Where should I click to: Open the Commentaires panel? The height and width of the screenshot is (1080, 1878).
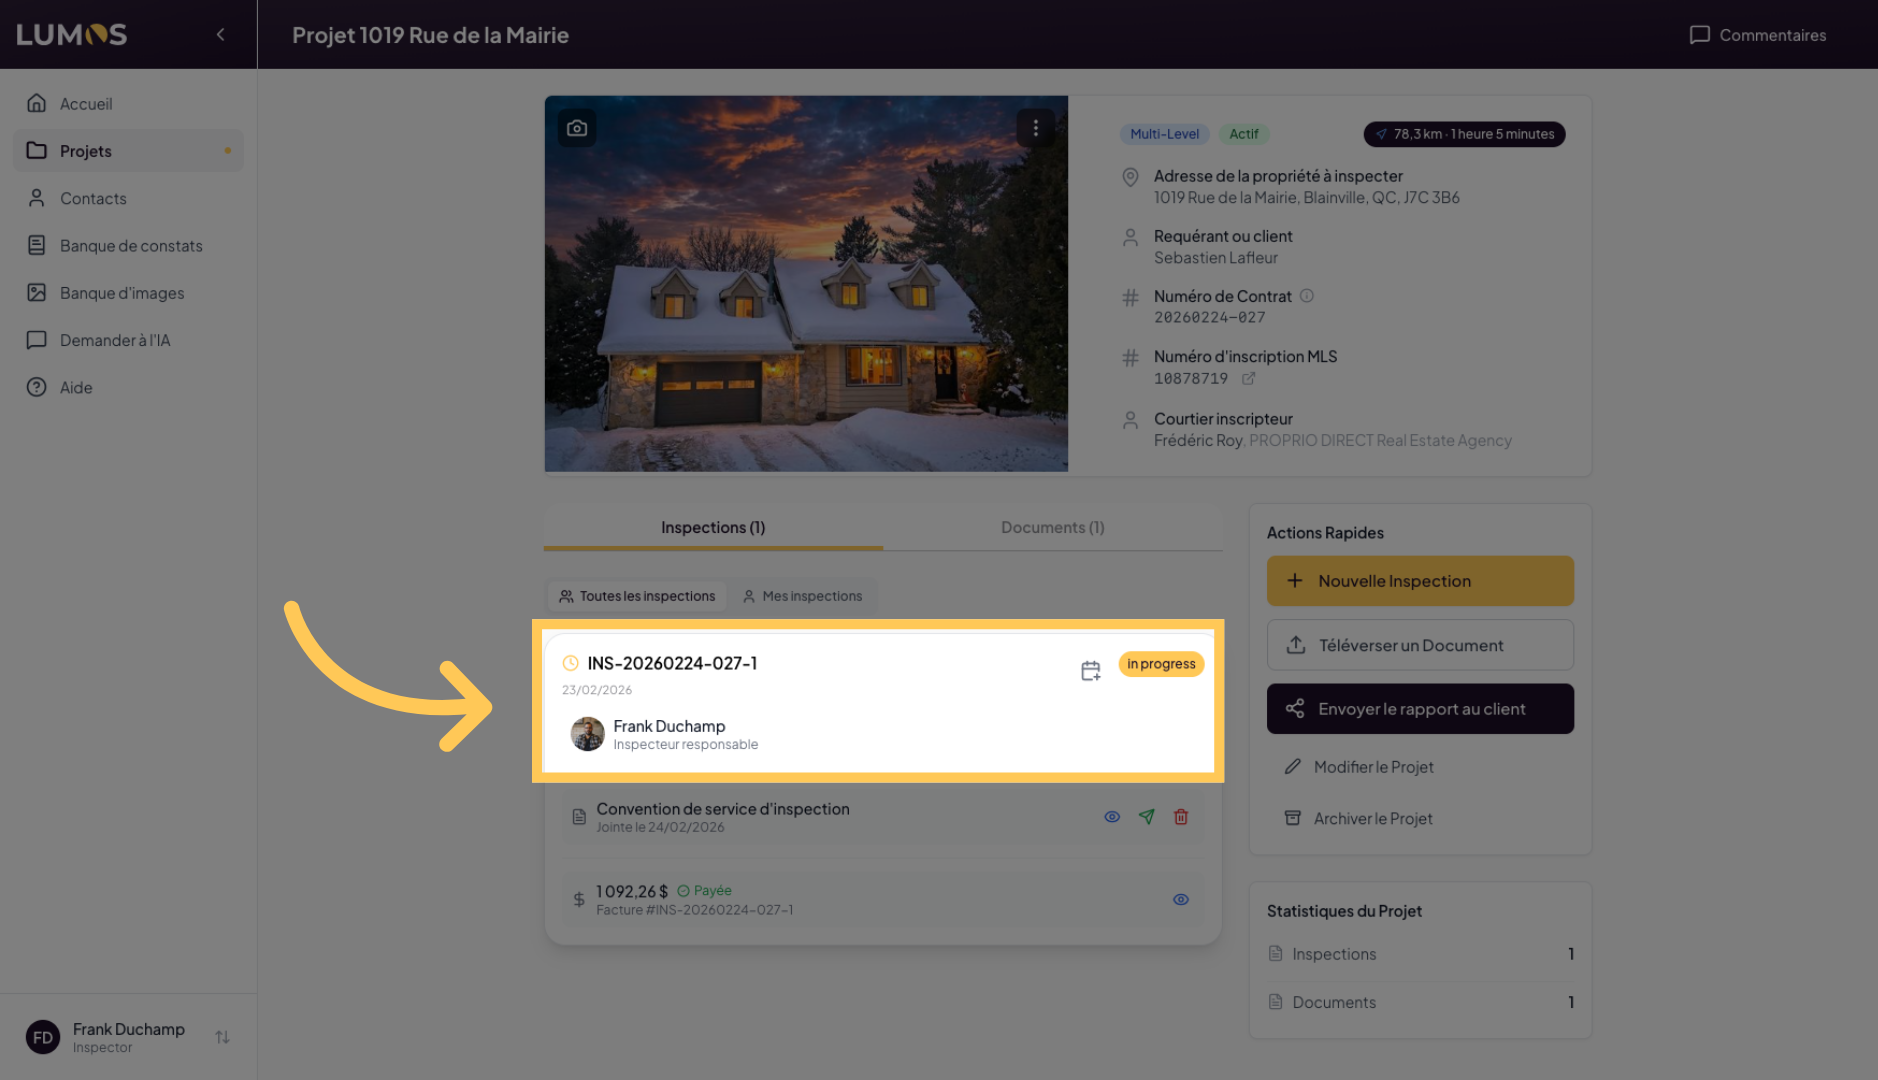tap(1757, 34)
